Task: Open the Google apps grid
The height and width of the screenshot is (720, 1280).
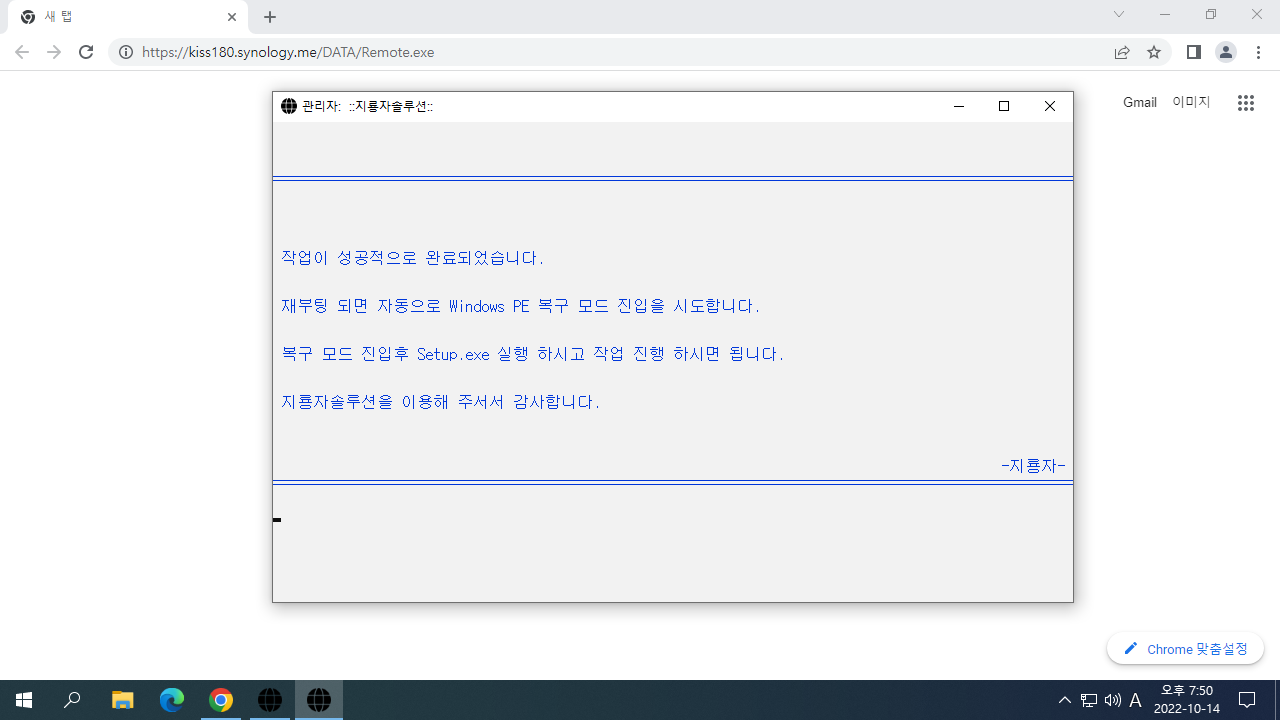Action: [1245, 103]
